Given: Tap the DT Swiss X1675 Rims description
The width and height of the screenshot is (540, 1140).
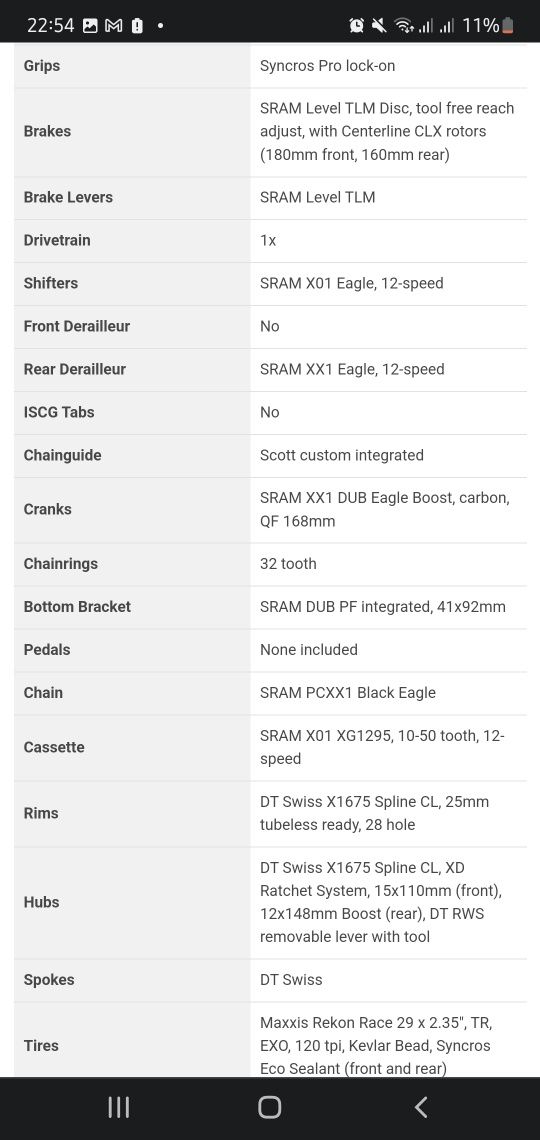Looking at the screenshot, I should [374, 813].
